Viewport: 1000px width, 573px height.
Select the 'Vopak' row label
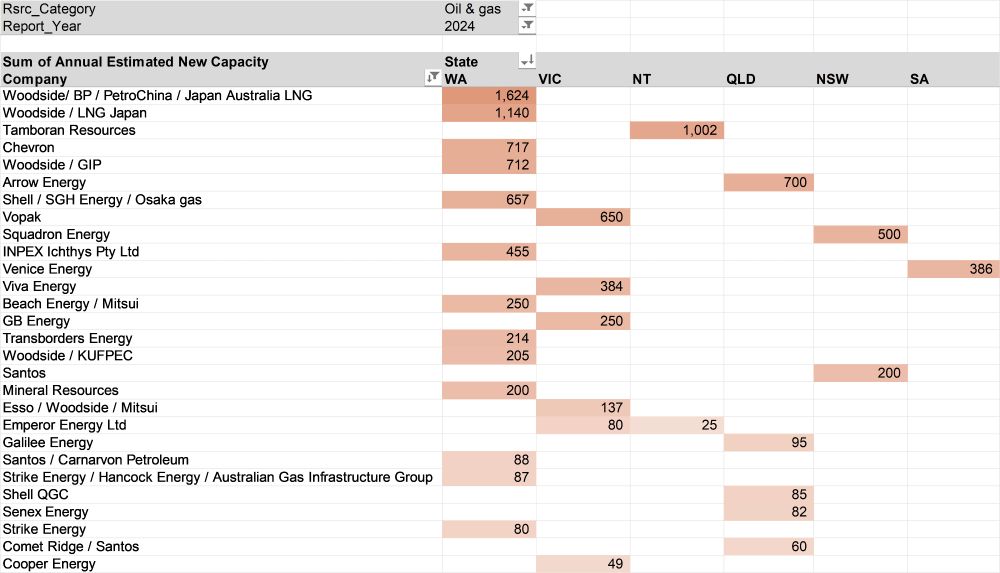pyautogui.click(x=221, y=217)
